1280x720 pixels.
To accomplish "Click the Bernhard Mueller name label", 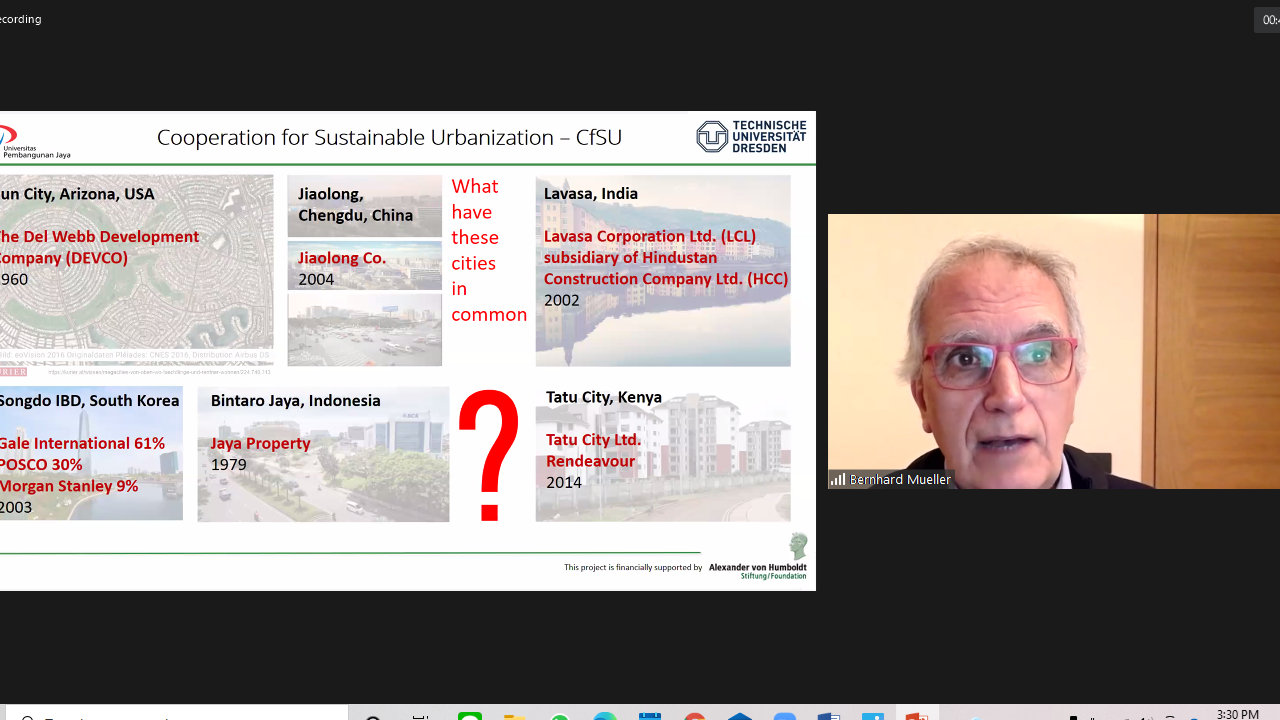I will click(900, 480).
